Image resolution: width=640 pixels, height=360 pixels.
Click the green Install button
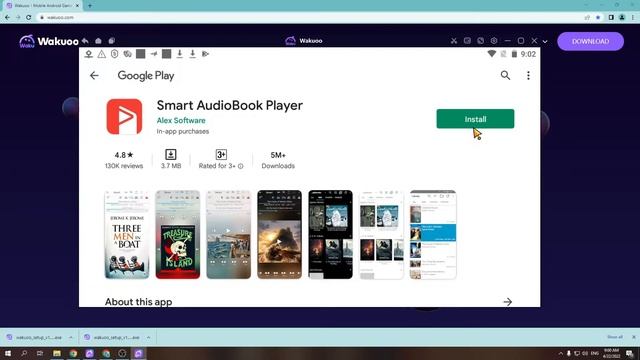475,119
